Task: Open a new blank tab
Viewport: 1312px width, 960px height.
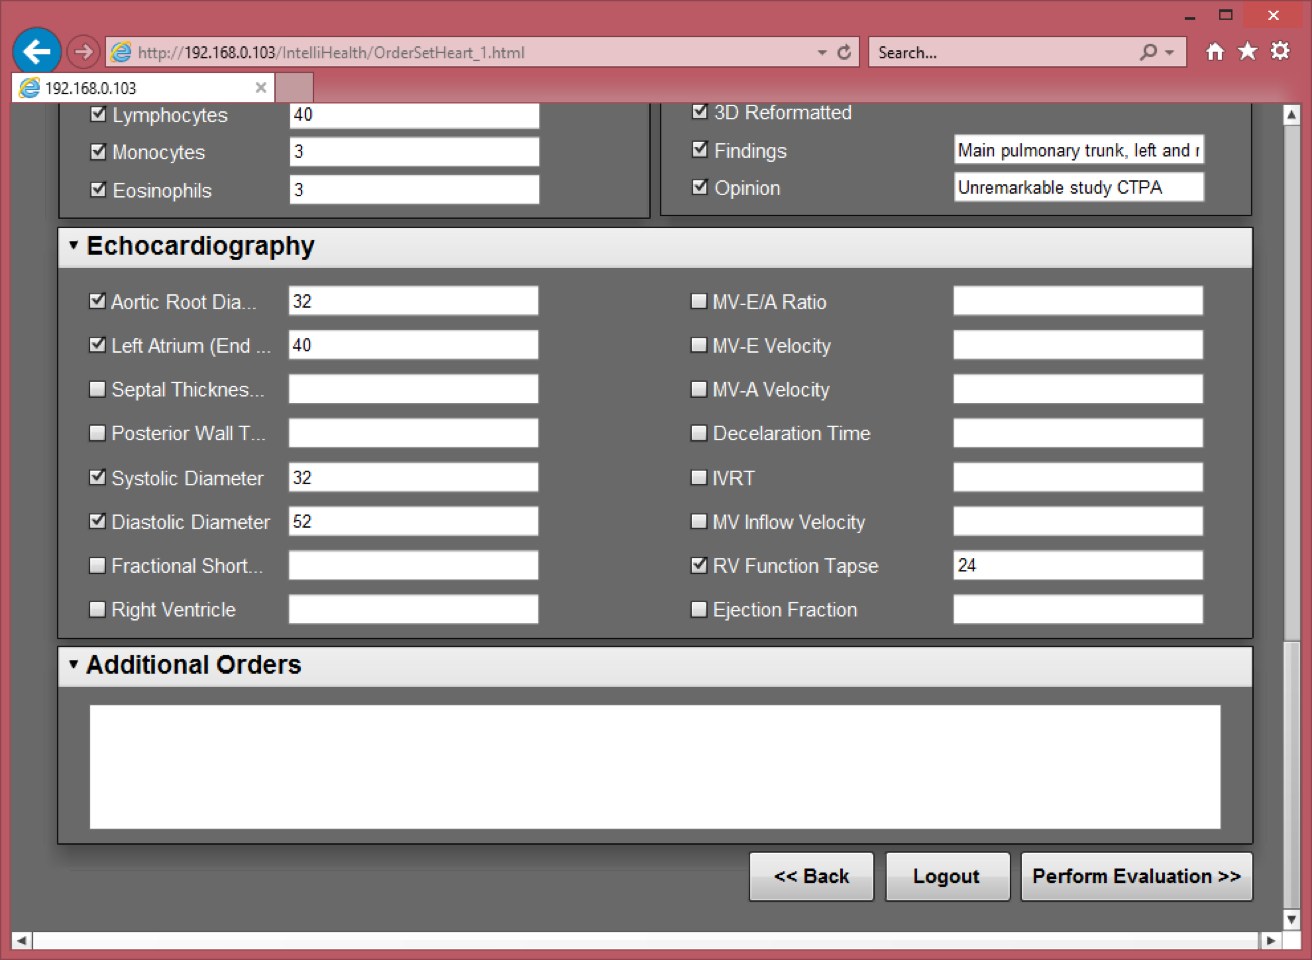Action: (x=294, y=88)
